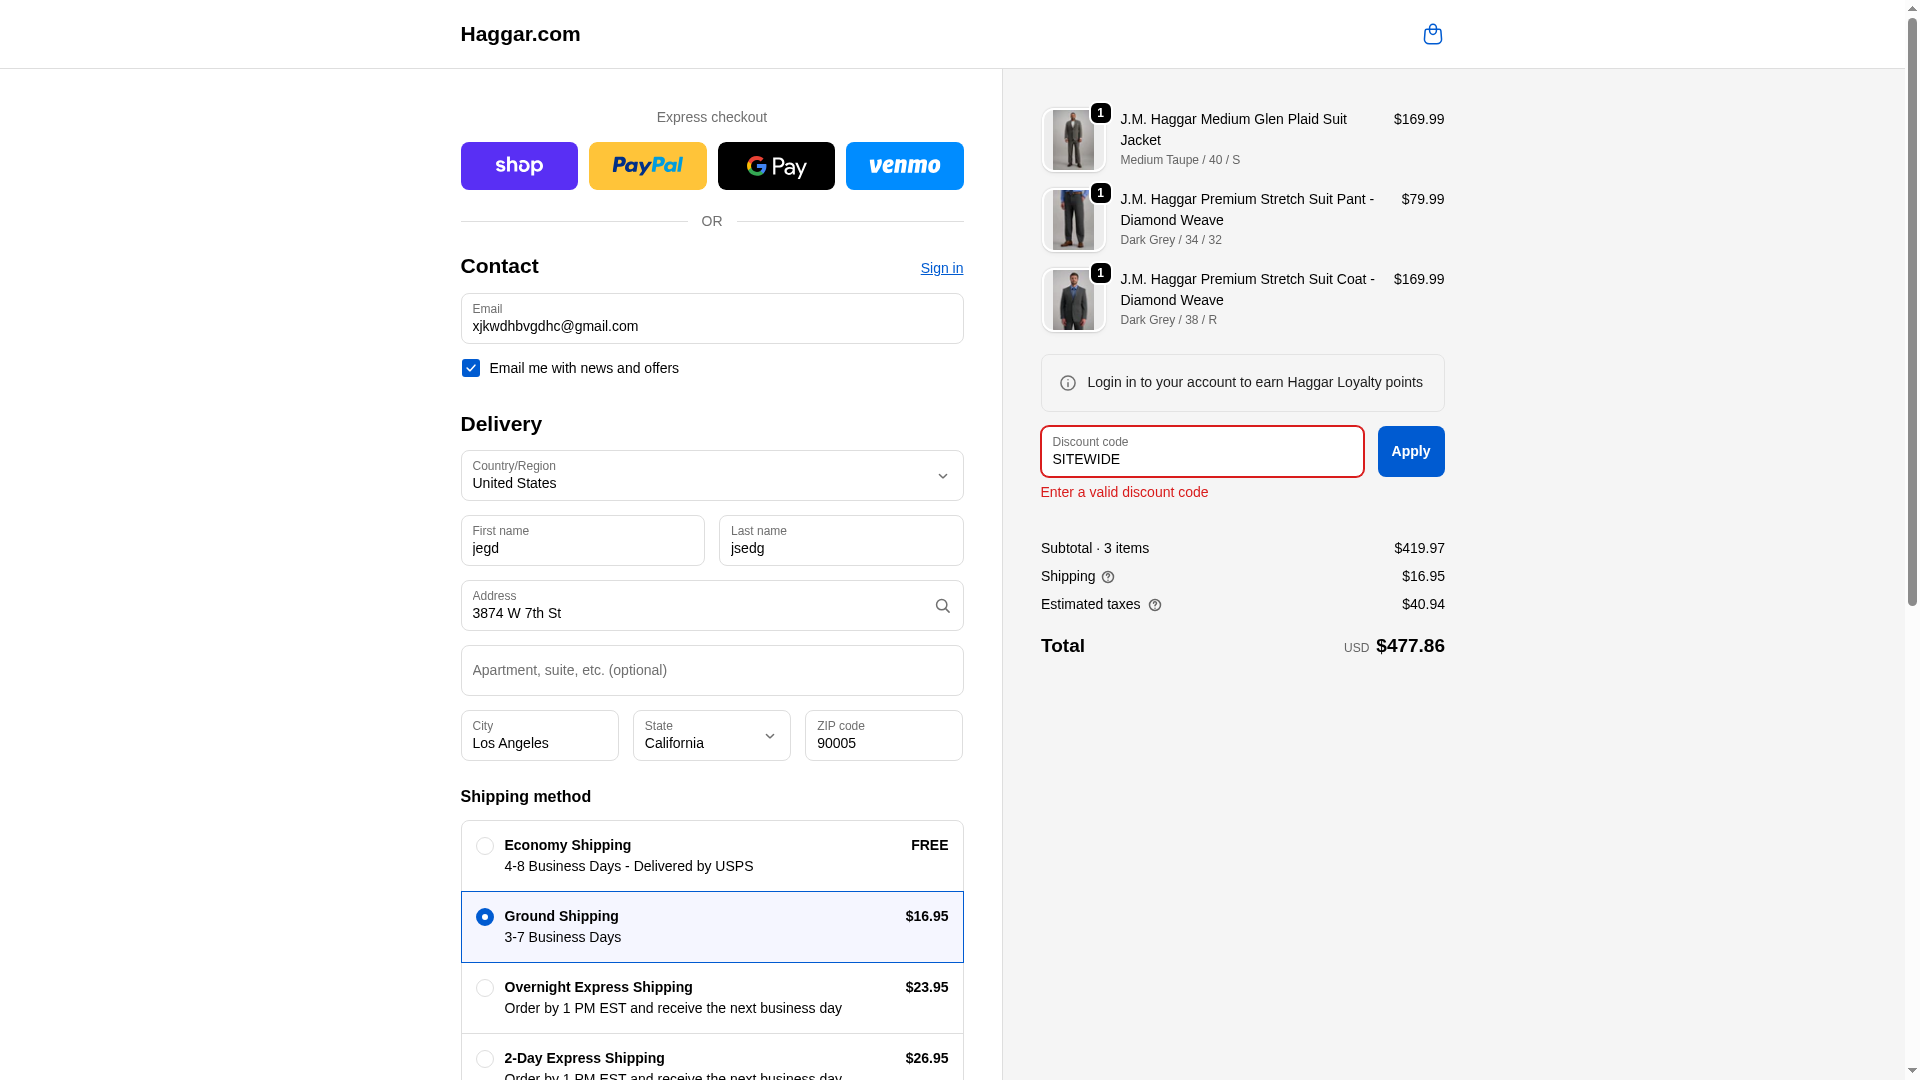Click the Glen Plaid Suit Jacket thumbnail
Image resolution: width=1920 pixels, height=1080 pixels.
[x=1073, y=140]
